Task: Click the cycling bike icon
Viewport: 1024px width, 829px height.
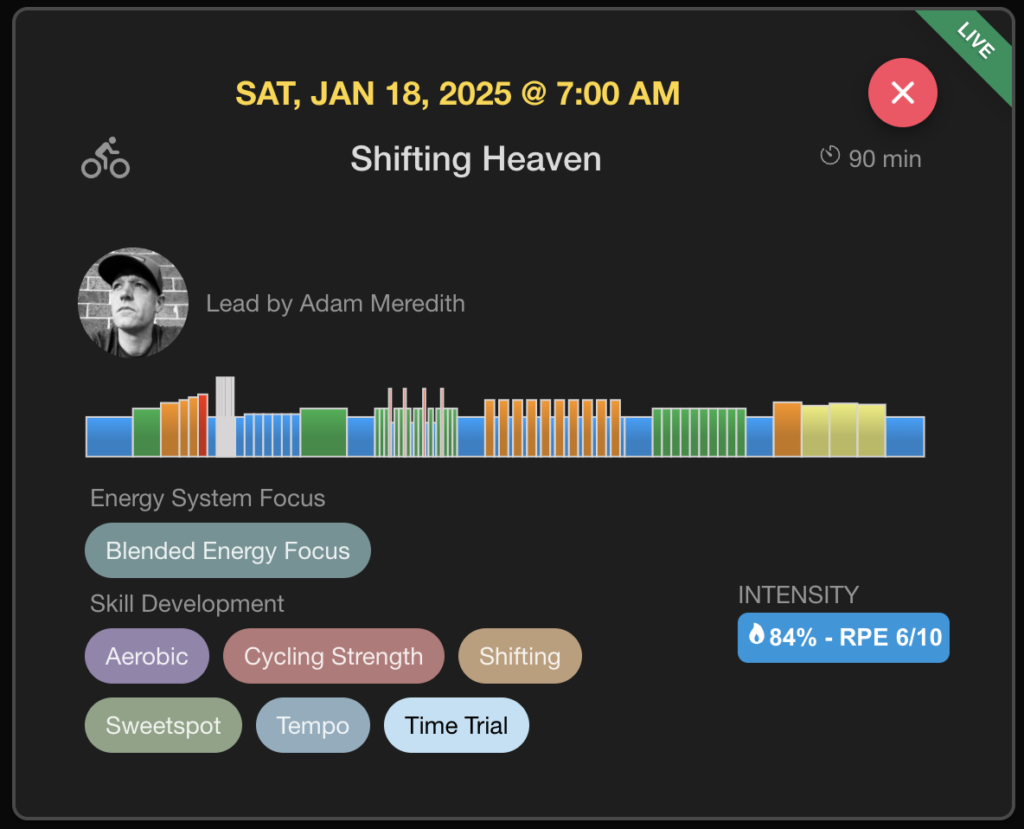Action: point(105,158)
